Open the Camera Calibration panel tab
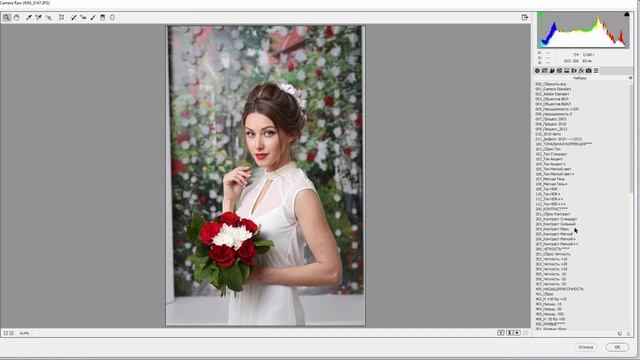Image resolution: width=640 pixels, height=360 pixels. pos(589,71)
